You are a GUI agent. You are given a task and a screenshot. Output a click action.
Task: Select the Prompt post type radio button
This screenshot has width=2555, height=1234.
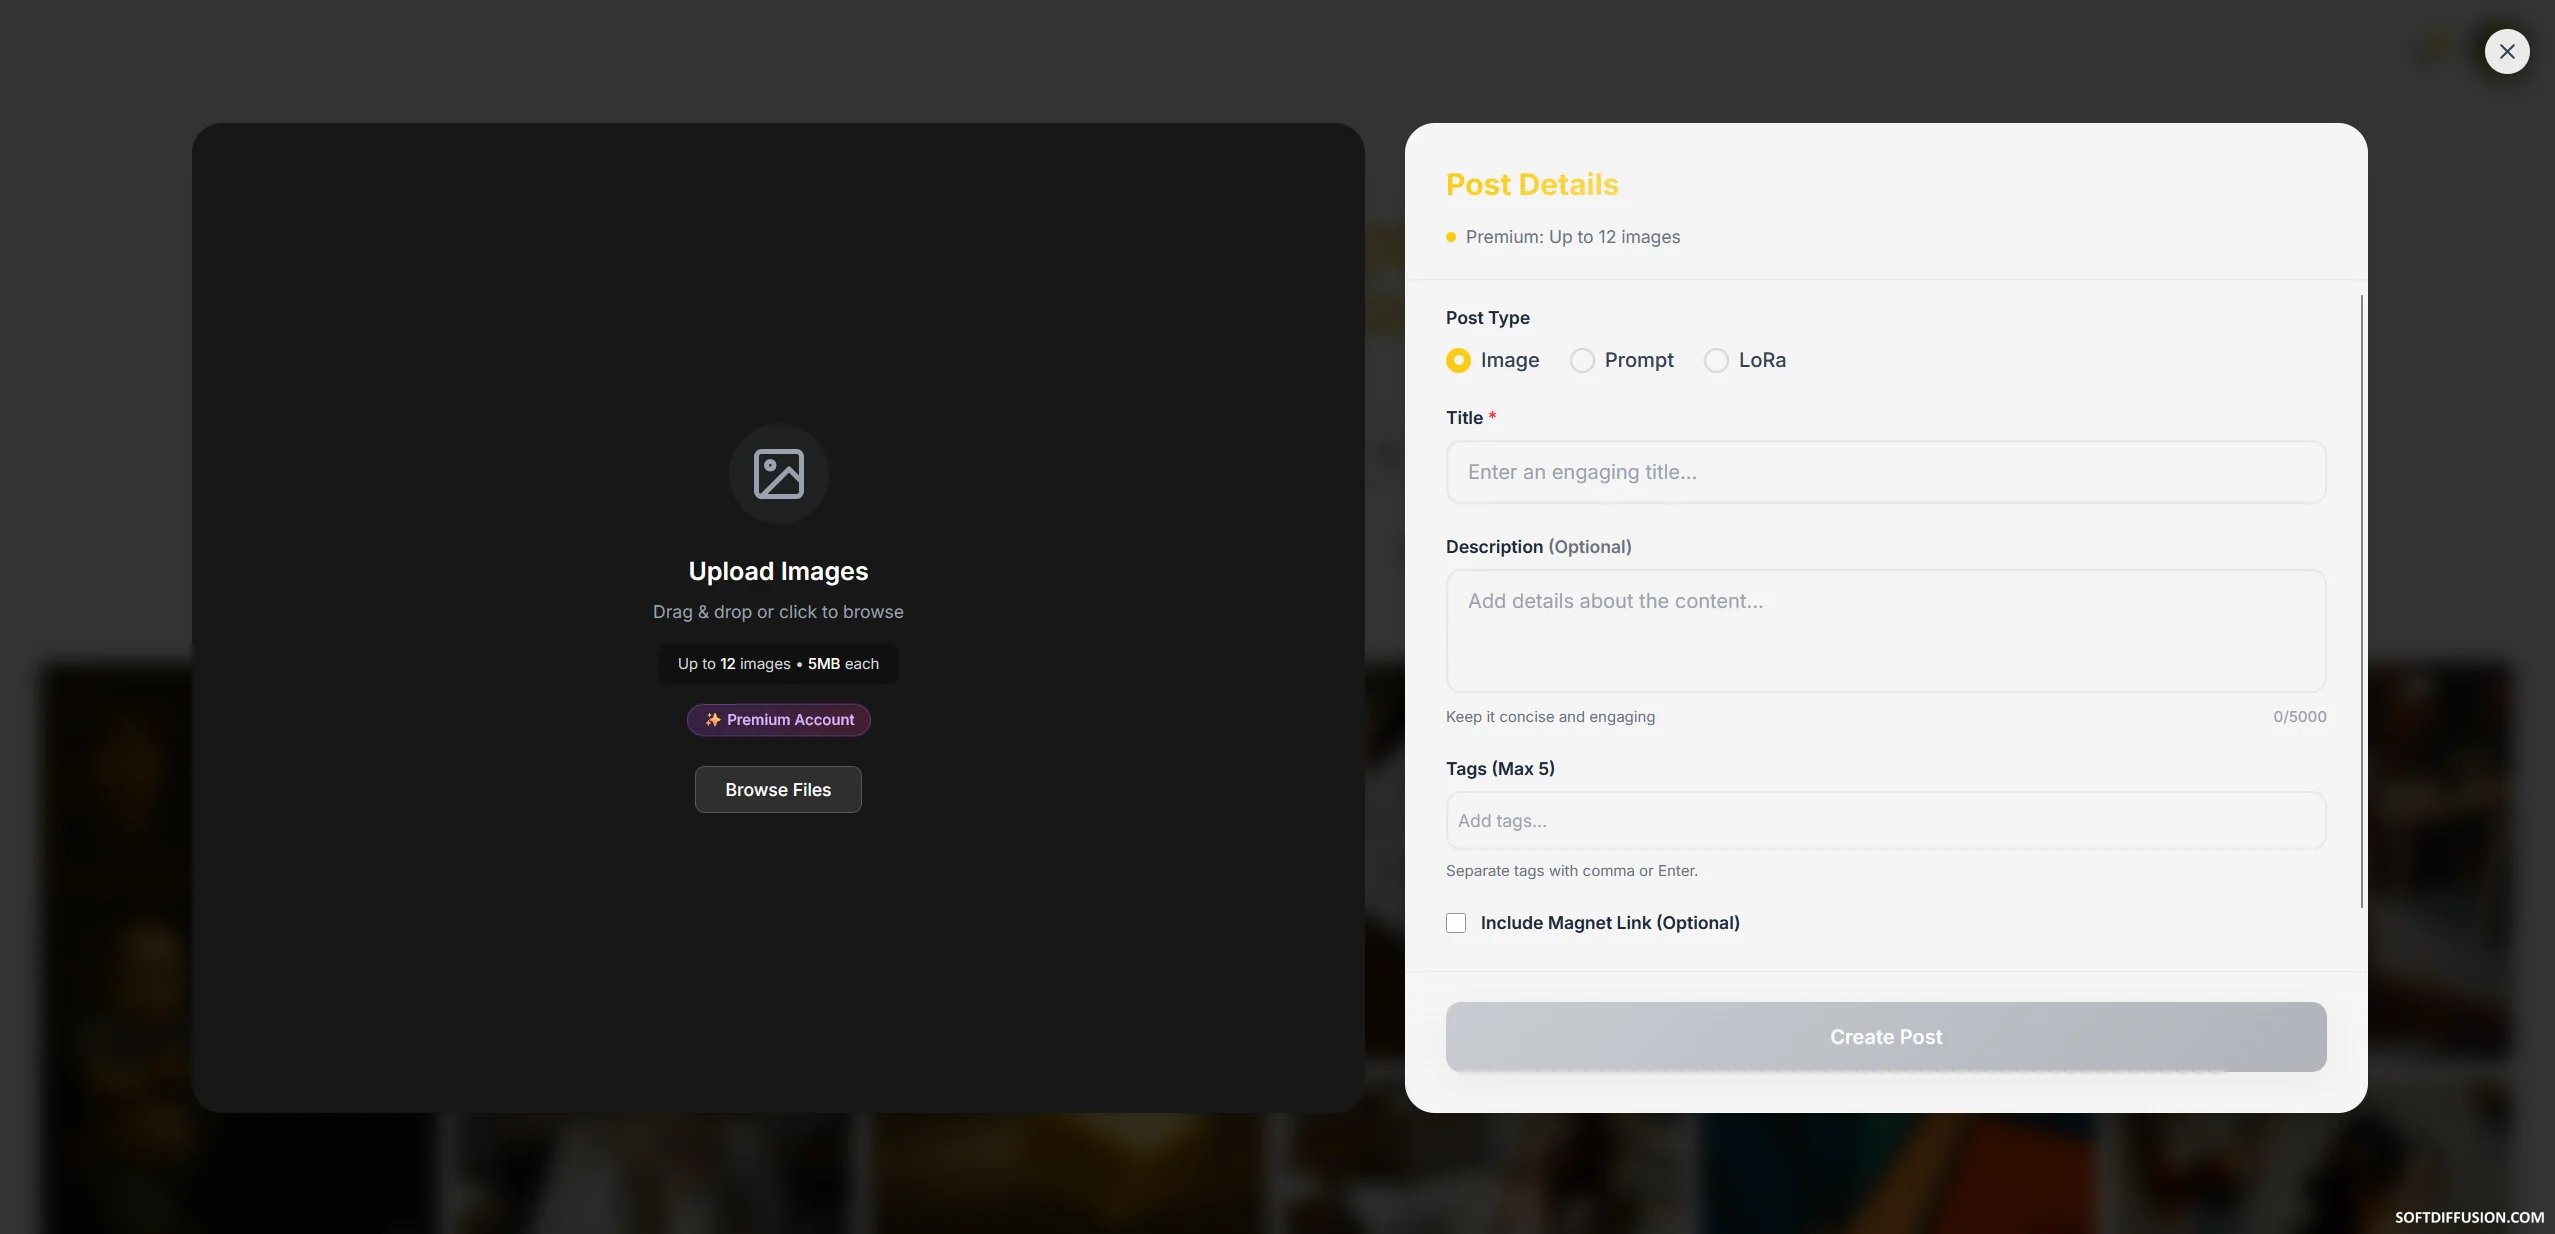coord(1582,360)
